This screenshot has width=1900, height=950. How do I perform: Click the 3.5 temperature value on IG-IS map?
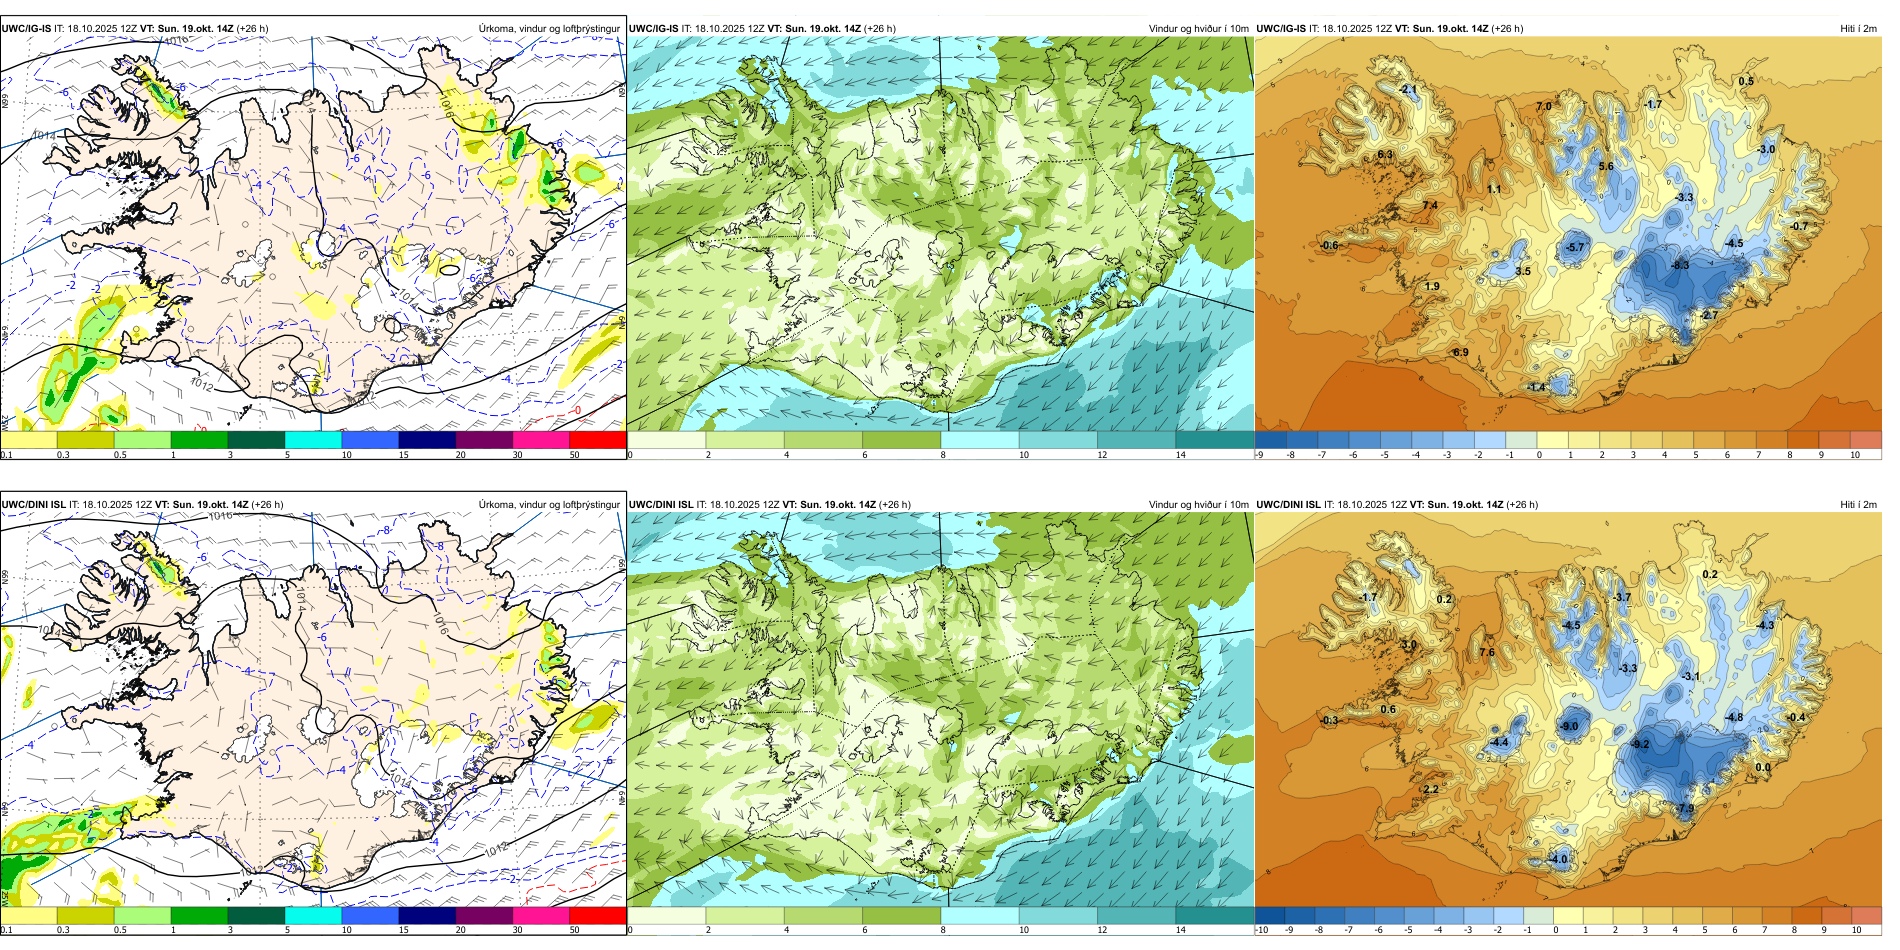[1523, 271]
